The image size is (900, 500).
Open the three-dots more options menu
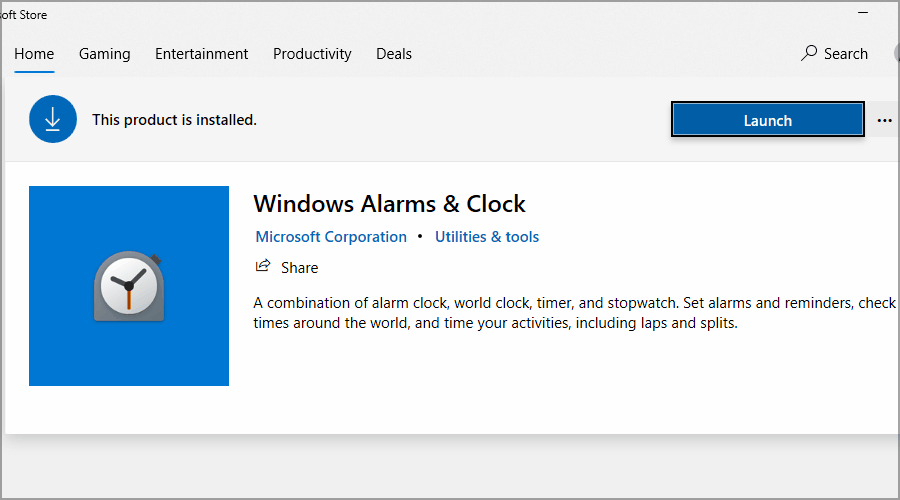[885, 121]
